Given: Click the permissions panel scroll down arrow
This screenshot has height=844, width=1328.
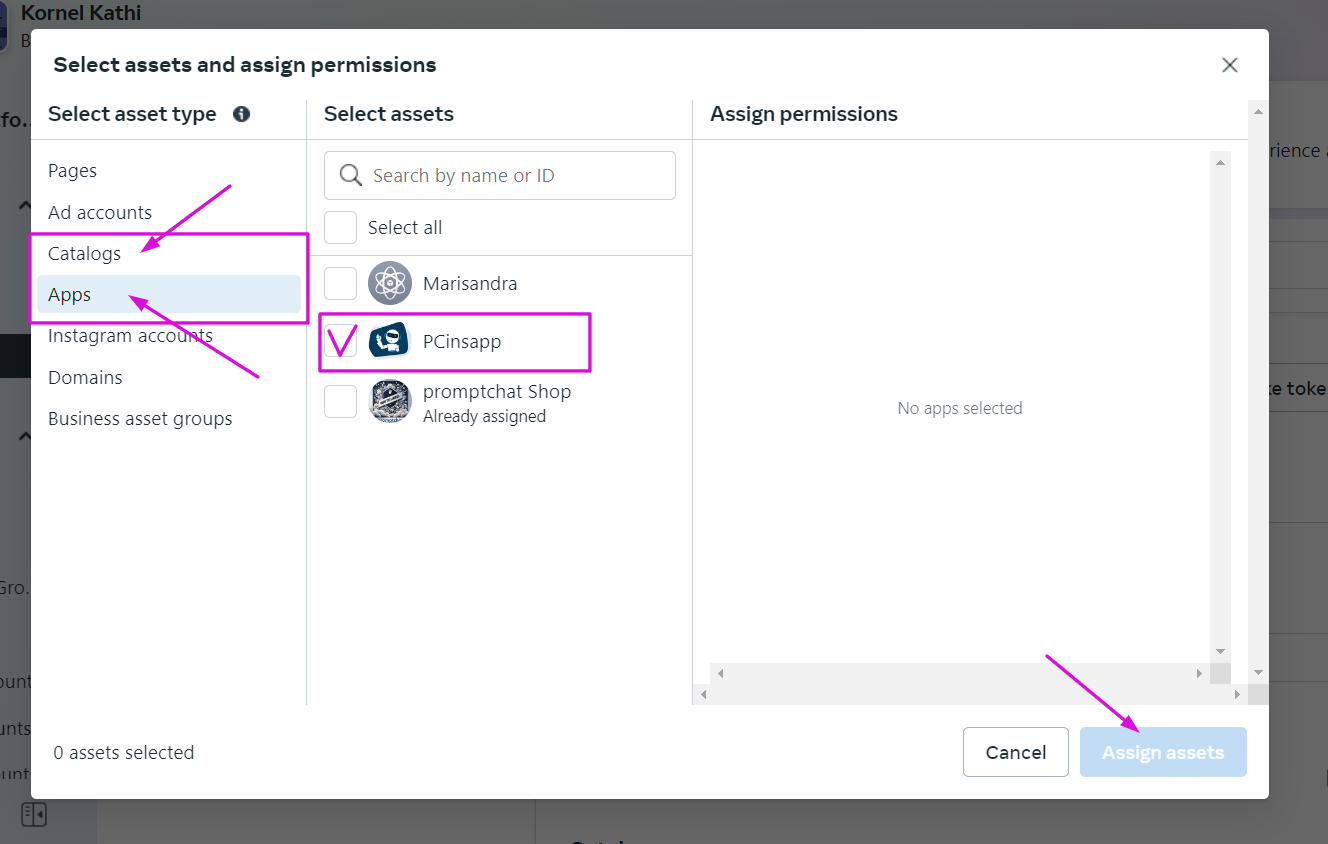Looking at the screenshot, I should 1220,652.
